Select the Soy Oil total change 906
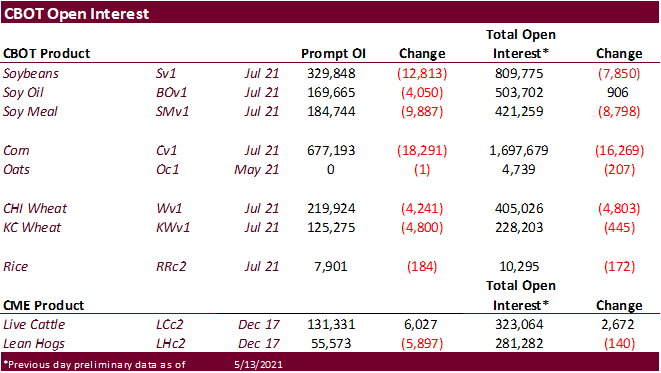 (x=618, y=93)
